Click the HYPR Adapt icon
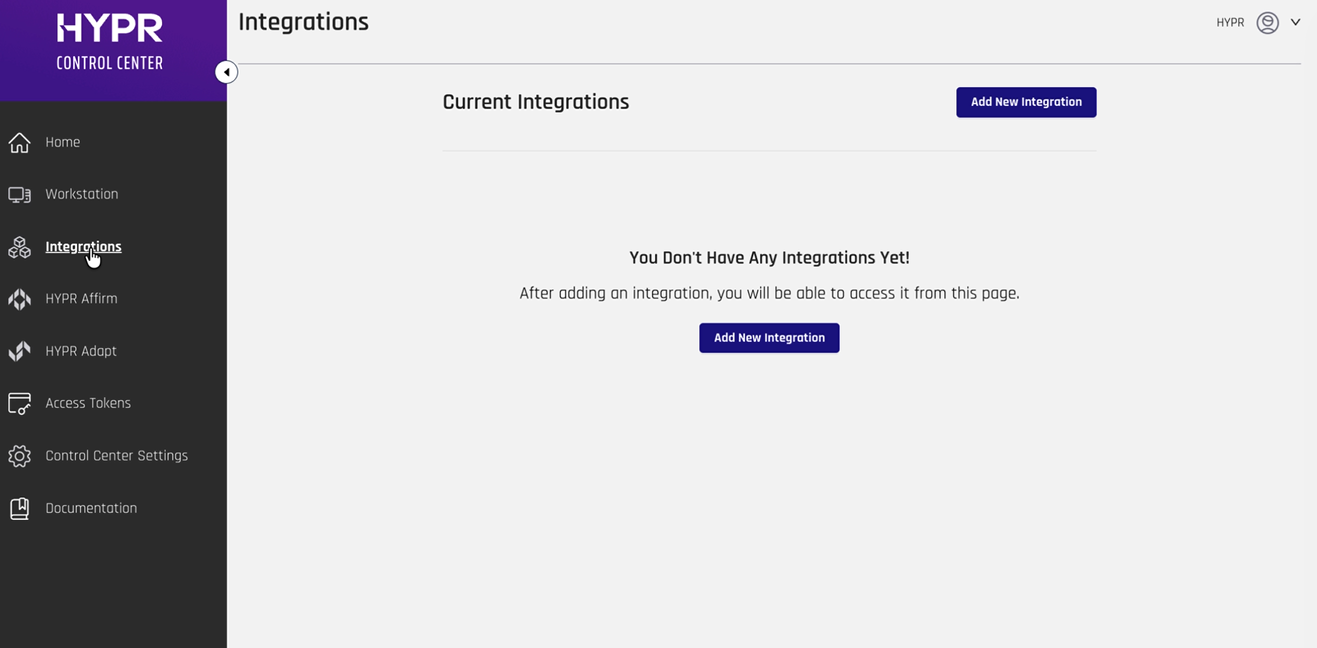1317x648 pixels. 19,351
